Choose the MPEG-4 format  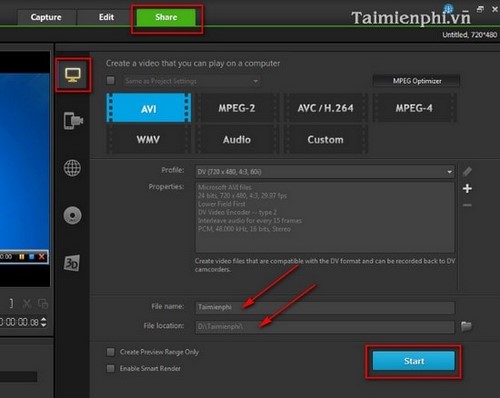[414, 108]
